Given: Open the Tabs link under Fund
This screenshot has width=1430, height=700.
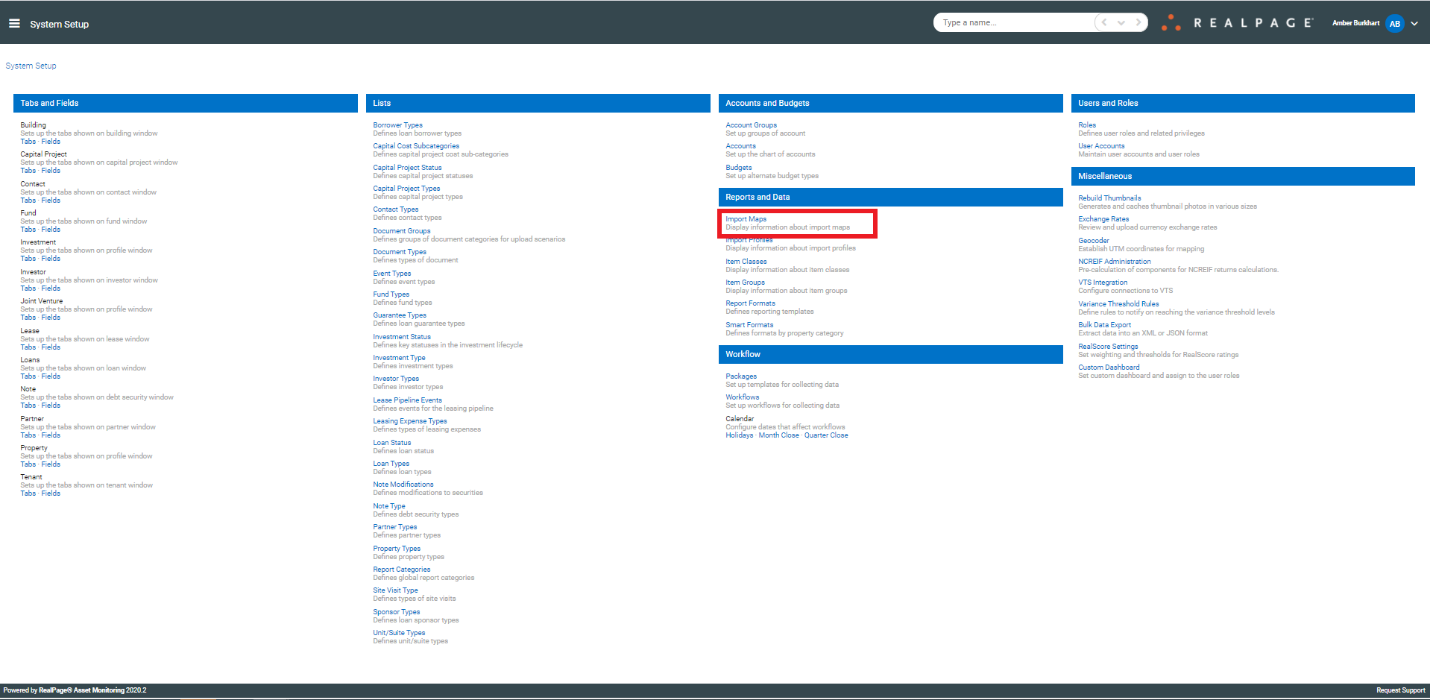Looking at the screenshot, I should (x=28, y=229).
